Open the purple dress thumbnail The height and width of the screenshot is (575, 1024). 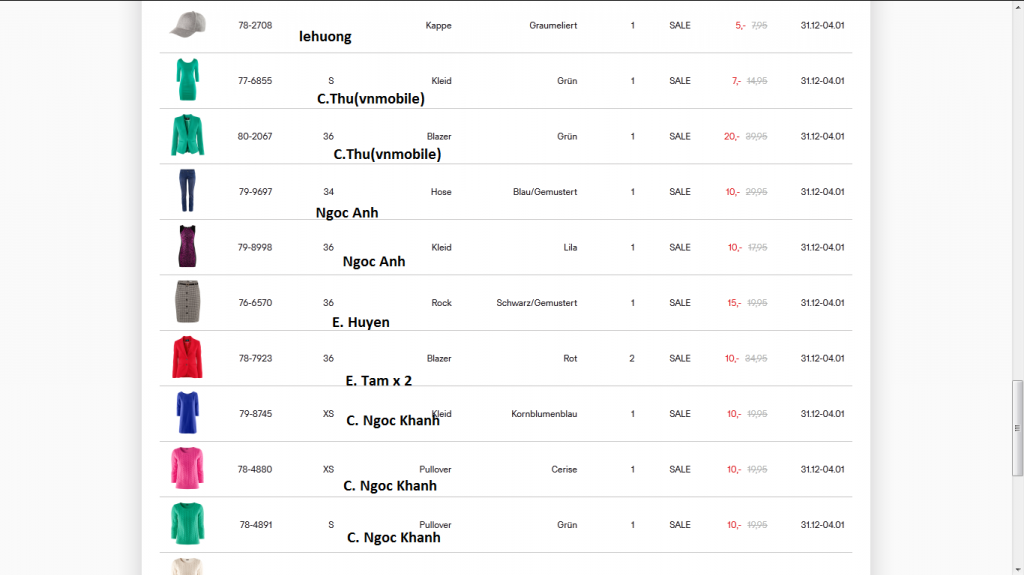tap(187, 246)
